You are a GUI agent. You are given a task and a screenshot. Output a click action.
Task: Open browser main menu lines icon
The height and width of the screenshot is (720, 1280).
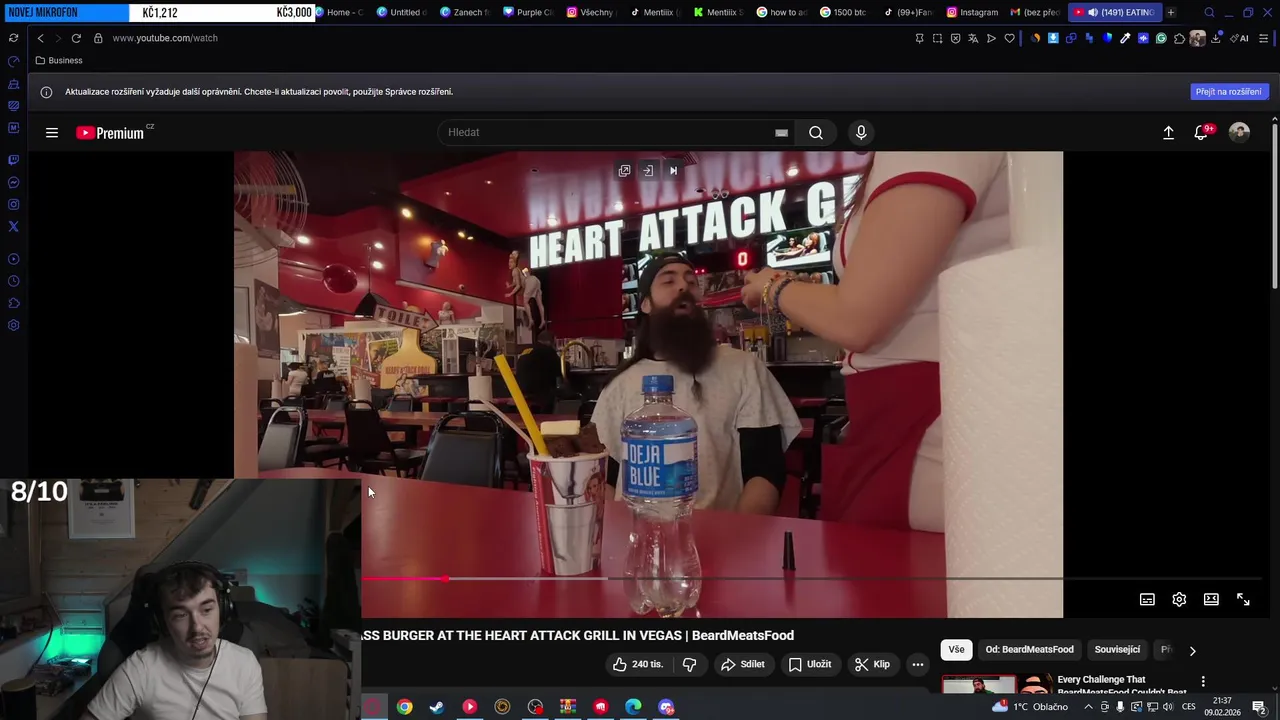pyautogui.click(x=1264, y=38)
